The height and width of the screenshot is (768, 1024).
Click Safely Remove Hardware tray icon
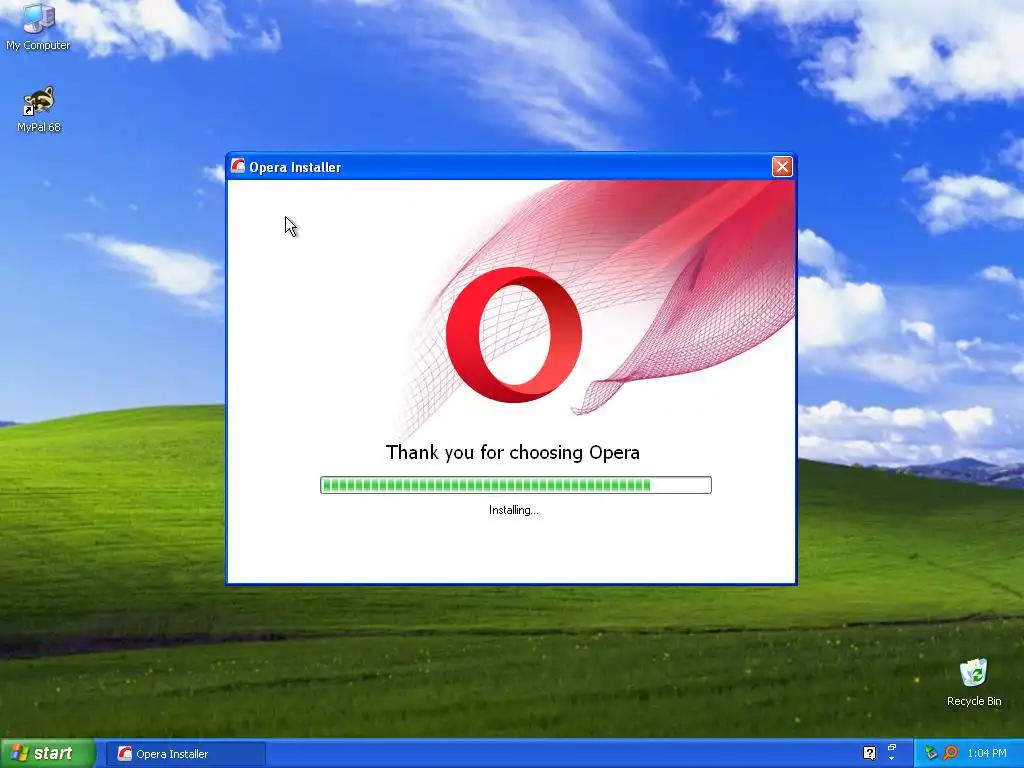point(931,753)
